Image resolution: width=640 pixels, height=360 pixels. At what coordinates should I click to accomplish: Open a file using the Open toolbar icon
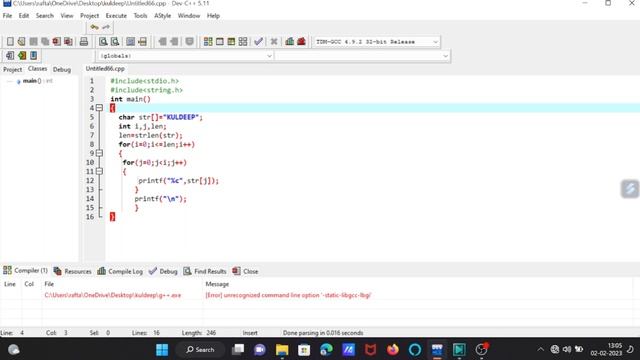pyautogui.click(x=22, y=42)
